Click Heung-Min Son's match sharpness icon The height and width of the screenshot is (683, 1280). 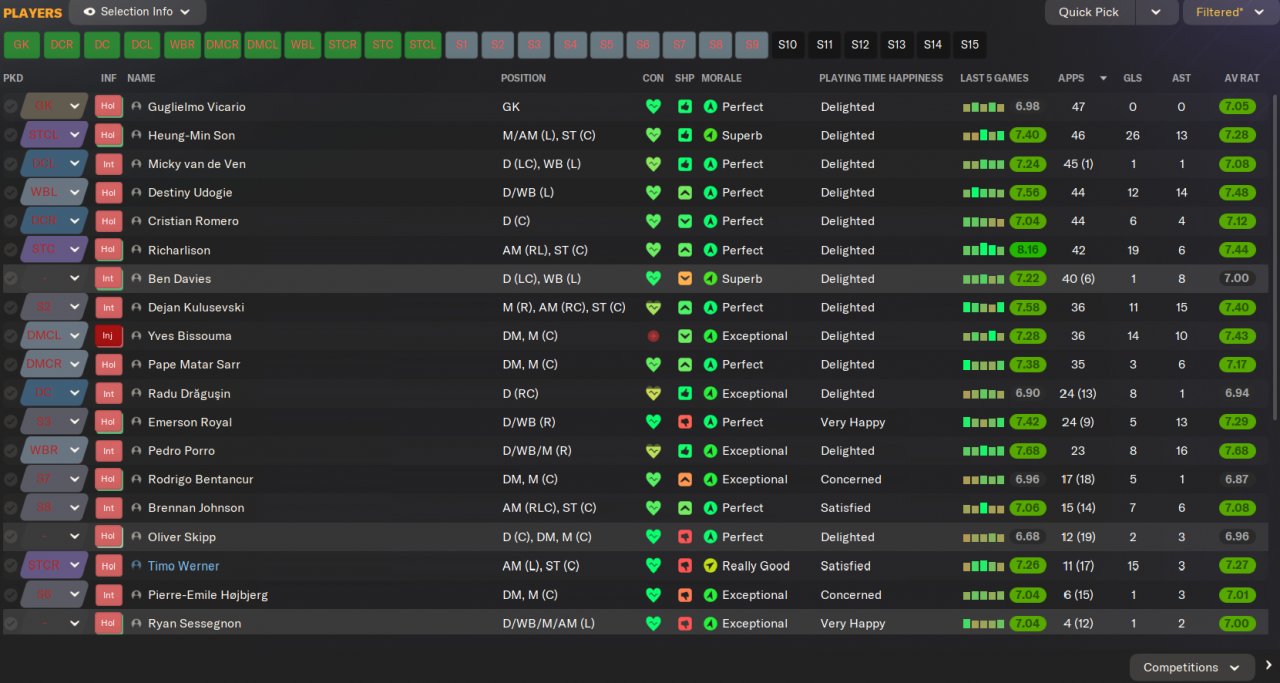pos(685,135)
